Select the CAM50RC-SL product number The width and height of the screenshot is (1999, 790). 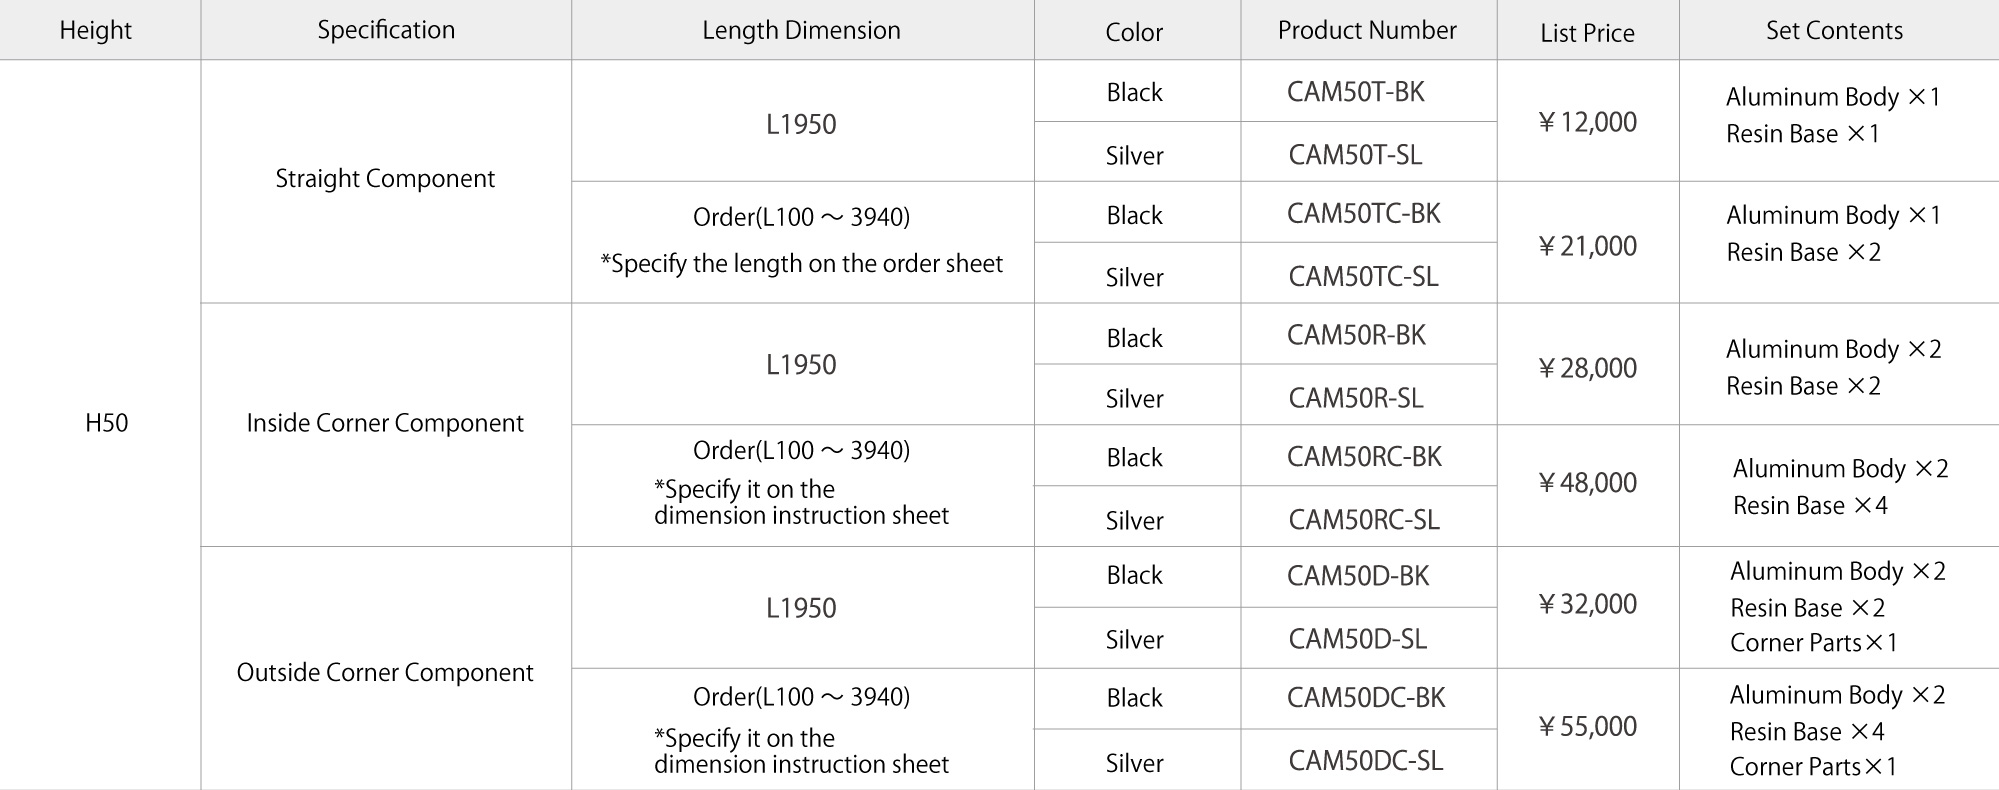pyautogui.click(x=1364, y=520)
